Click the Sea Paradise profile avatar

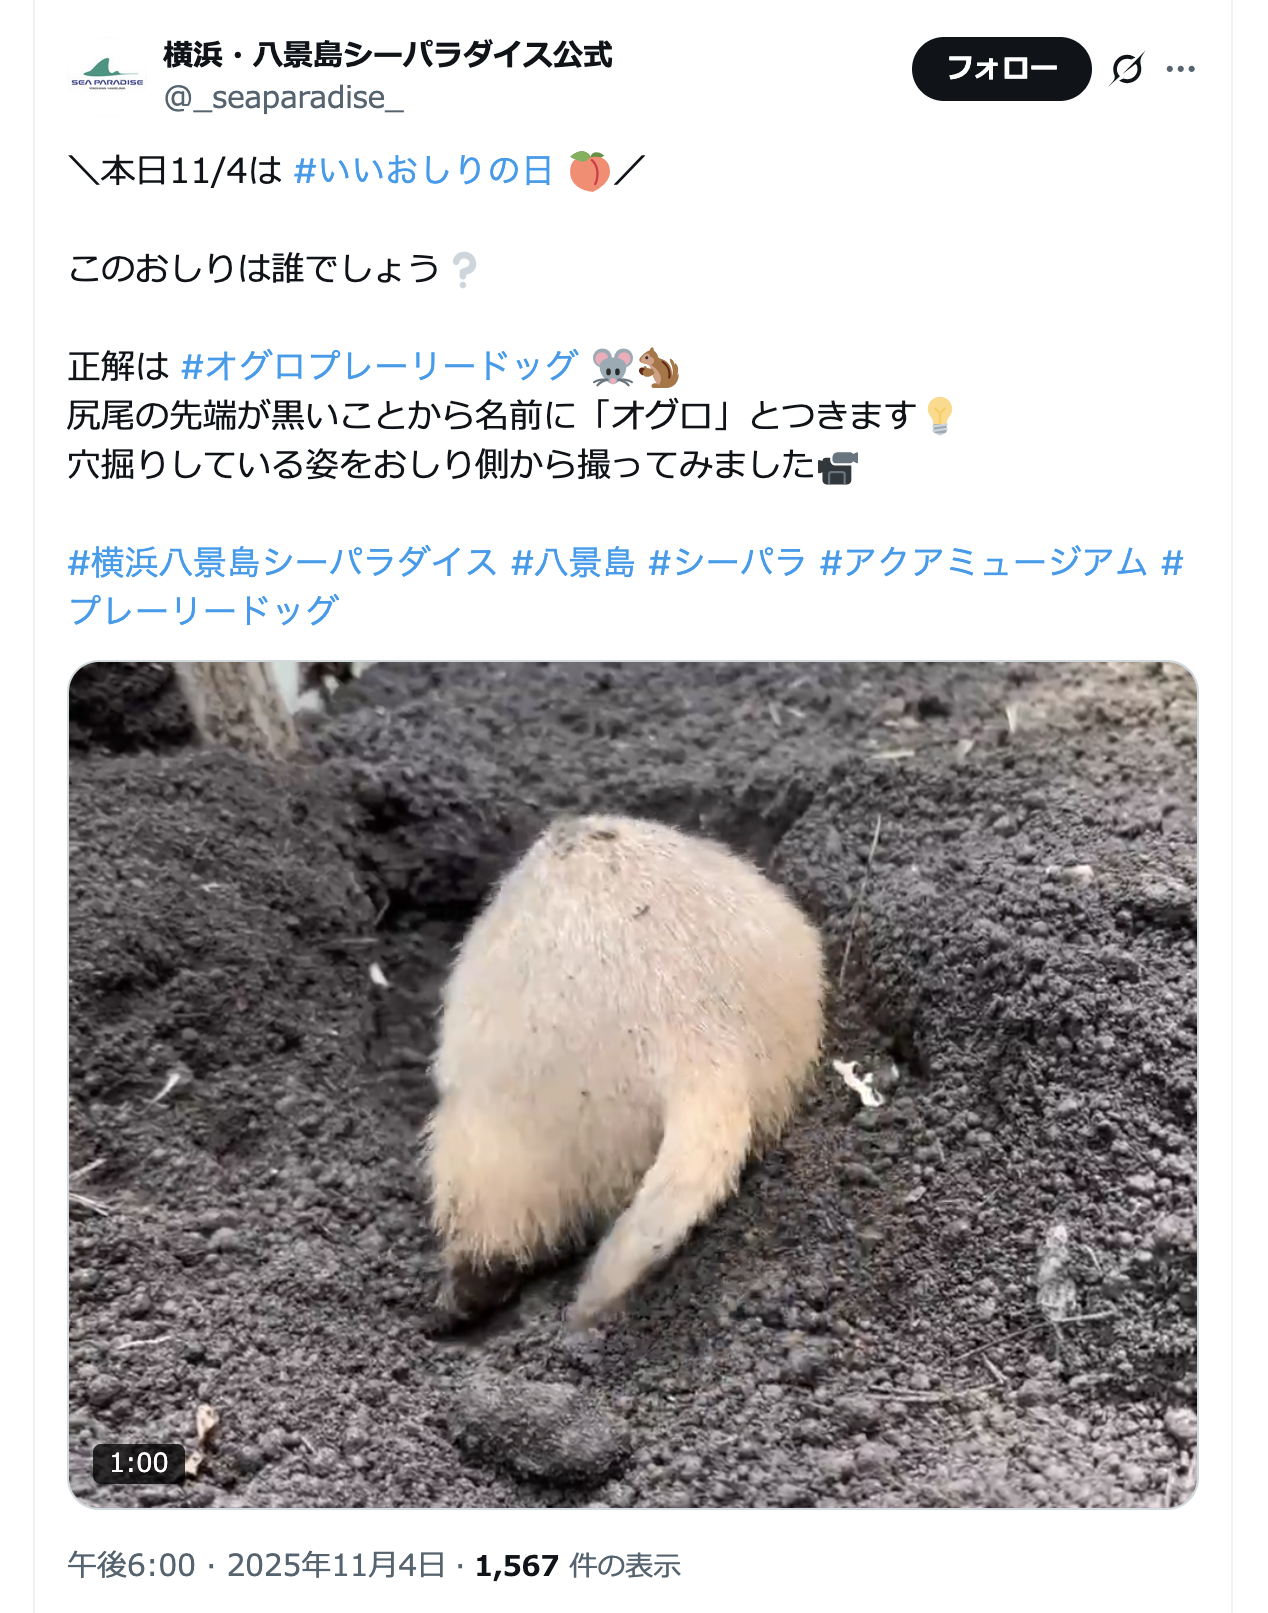click(x=107, y=76)
